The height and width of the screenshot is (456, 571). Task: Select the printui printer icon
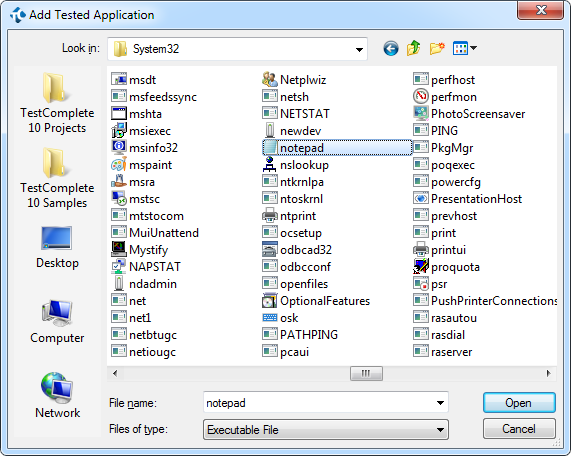(x=421, y=249)
